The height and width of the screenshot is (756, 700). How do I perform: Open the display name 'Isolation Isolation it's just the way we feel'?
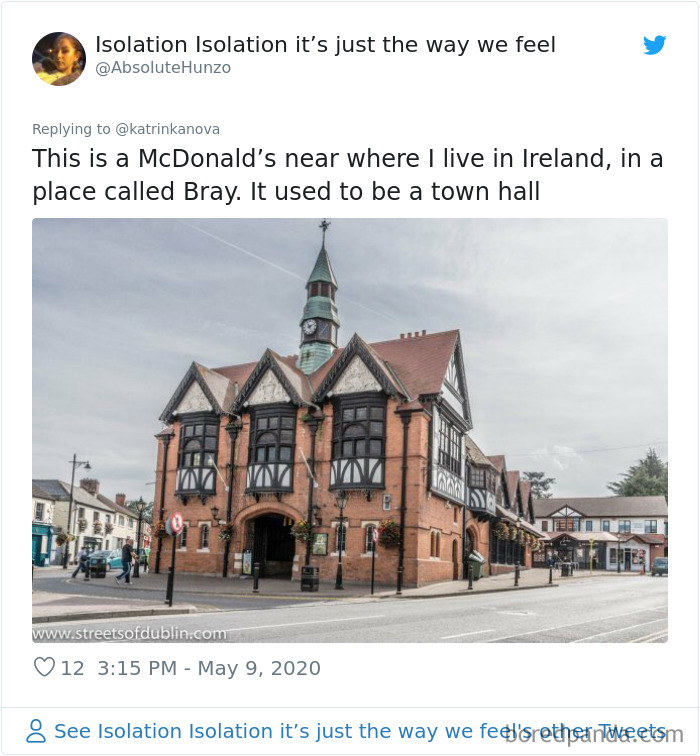(x=325, y=45)
